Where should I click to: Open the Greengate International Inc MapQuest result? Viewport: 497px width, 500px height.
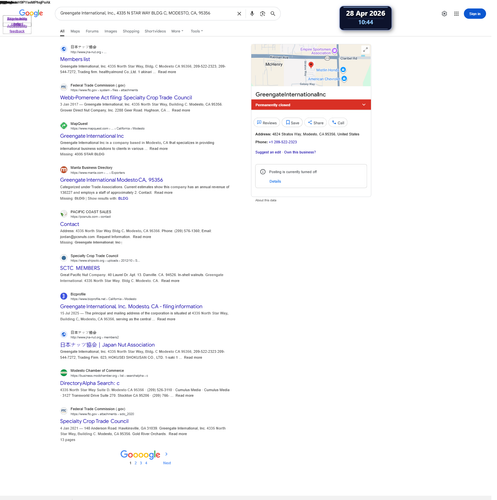(x=92, y=136)
